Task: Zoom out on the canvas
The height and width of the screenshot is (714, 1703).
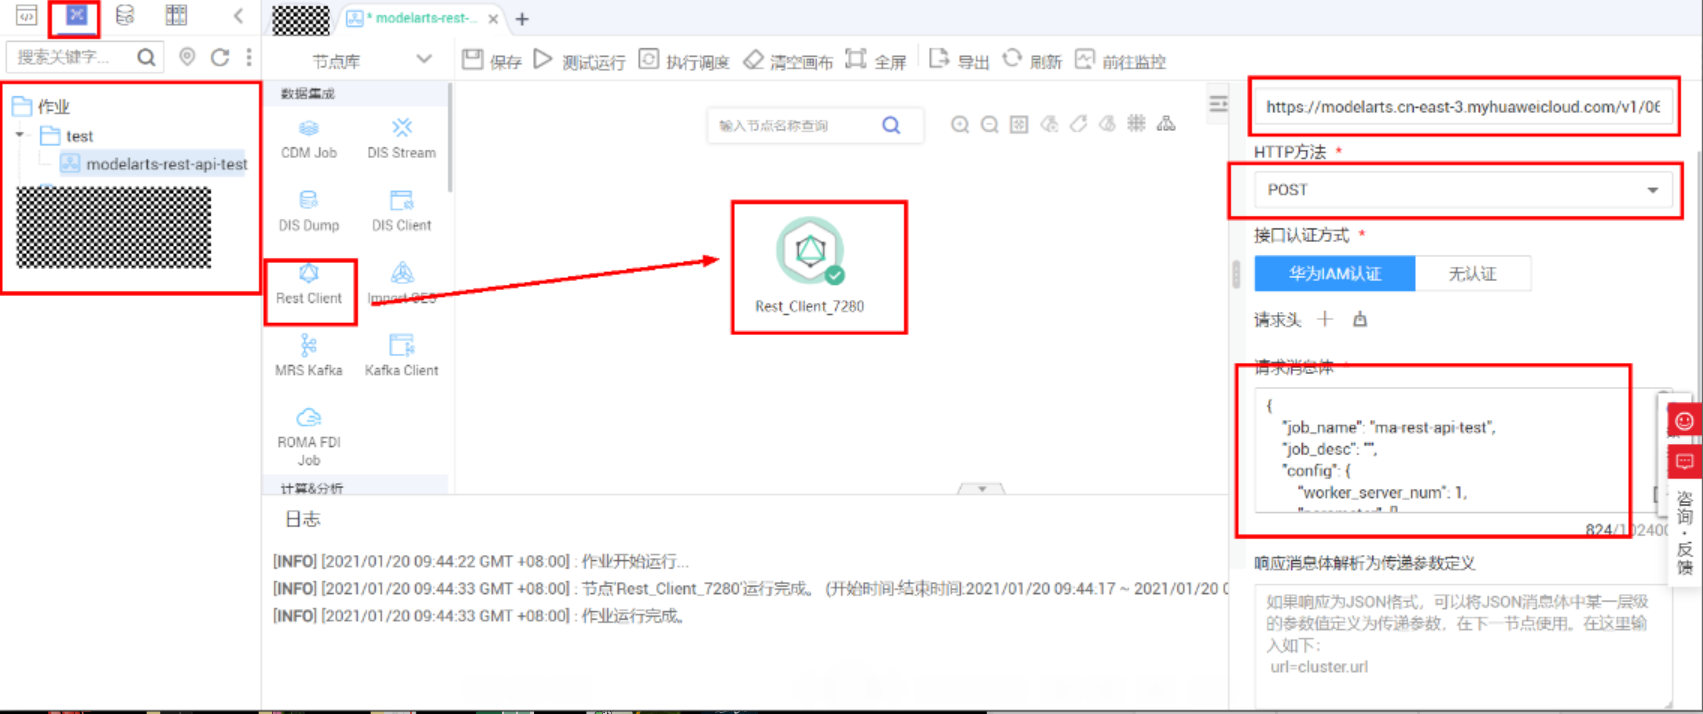Action: (989, 124)
